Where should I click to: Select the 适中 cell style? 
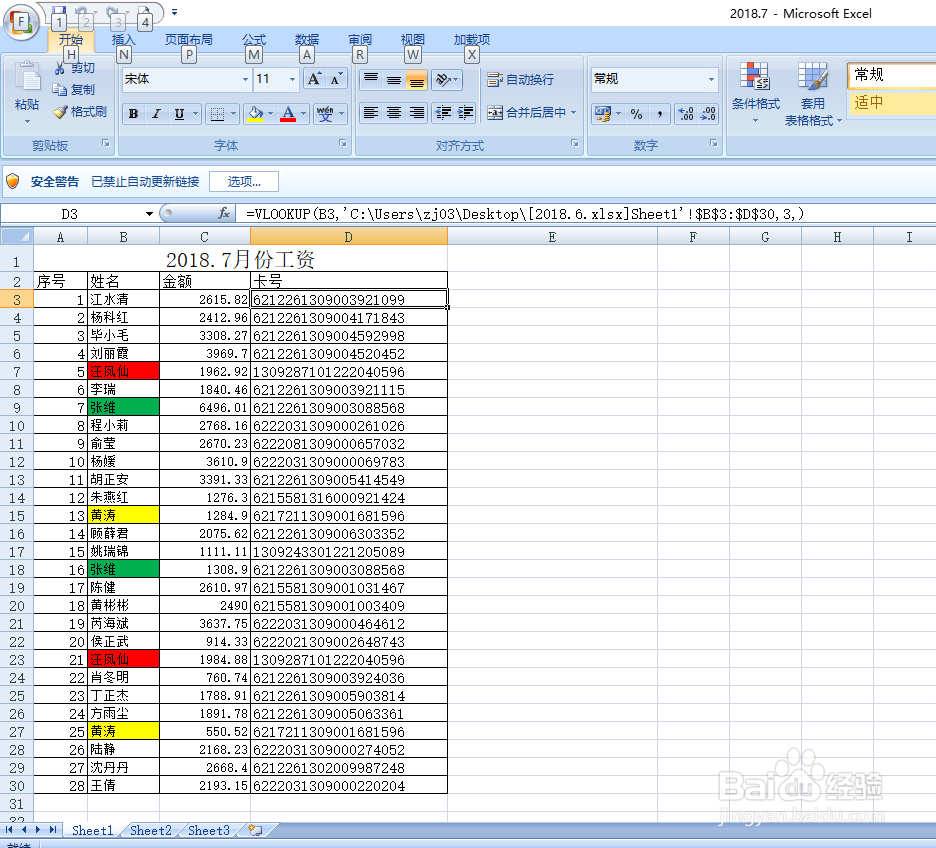coord(891,103)
